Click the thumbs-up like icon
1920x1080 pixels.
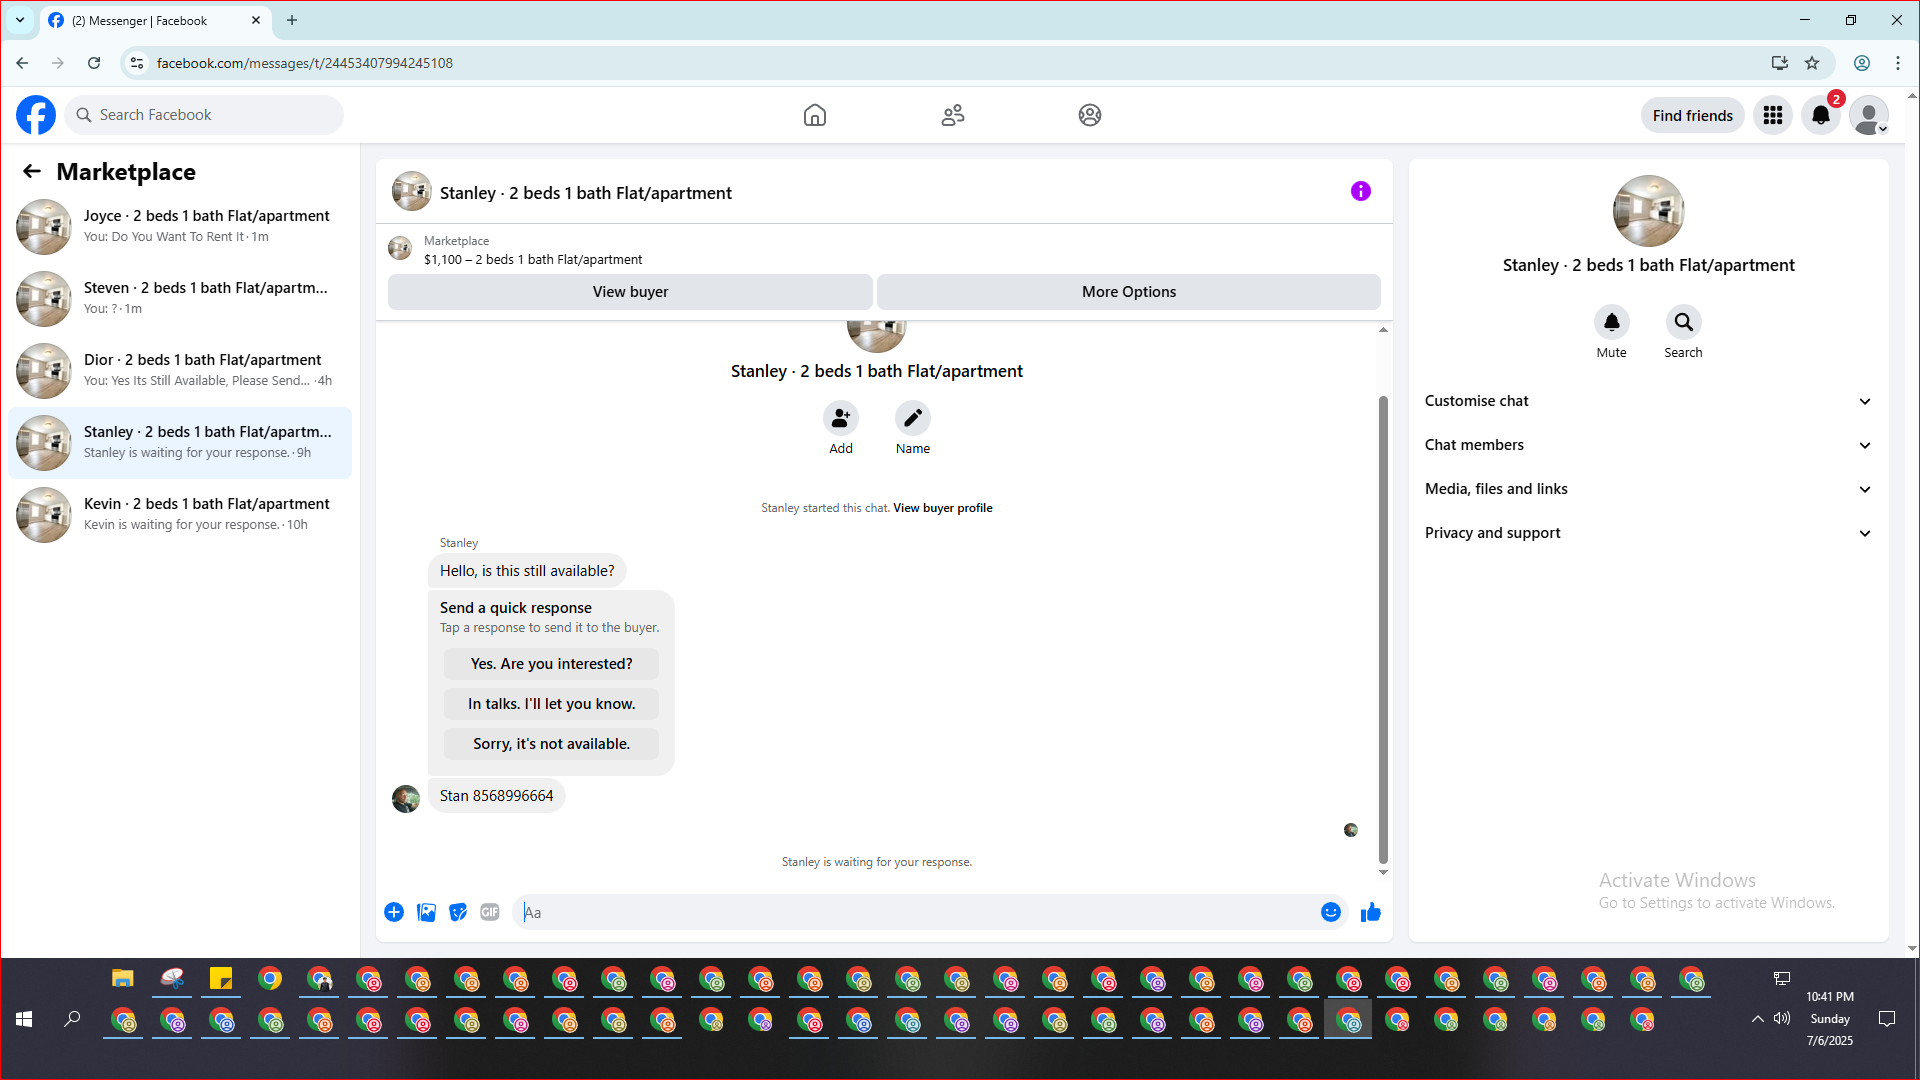(1370, 912)
